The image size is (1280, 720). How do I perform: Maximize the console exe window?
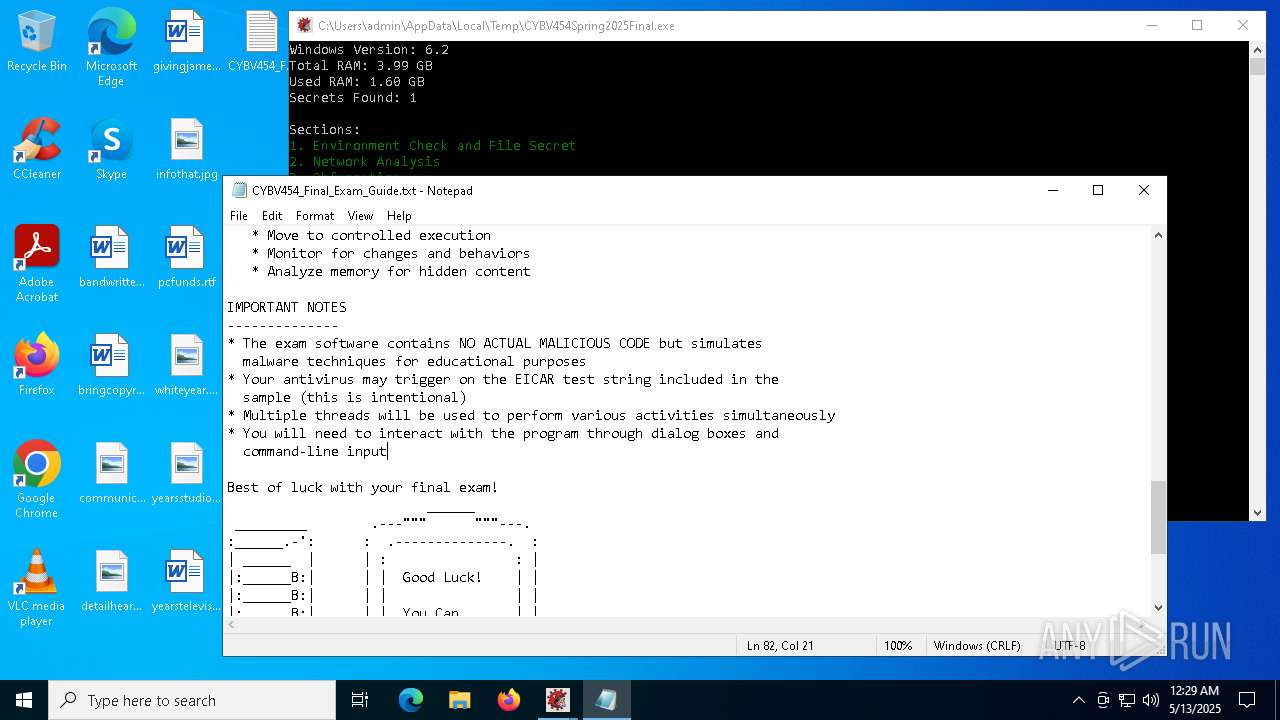[x=1196, y=25]
